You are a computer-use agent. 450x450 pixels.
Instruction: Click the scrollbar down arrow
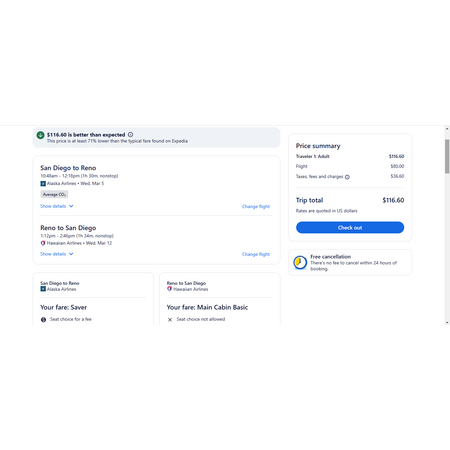[x=447, y=322]
